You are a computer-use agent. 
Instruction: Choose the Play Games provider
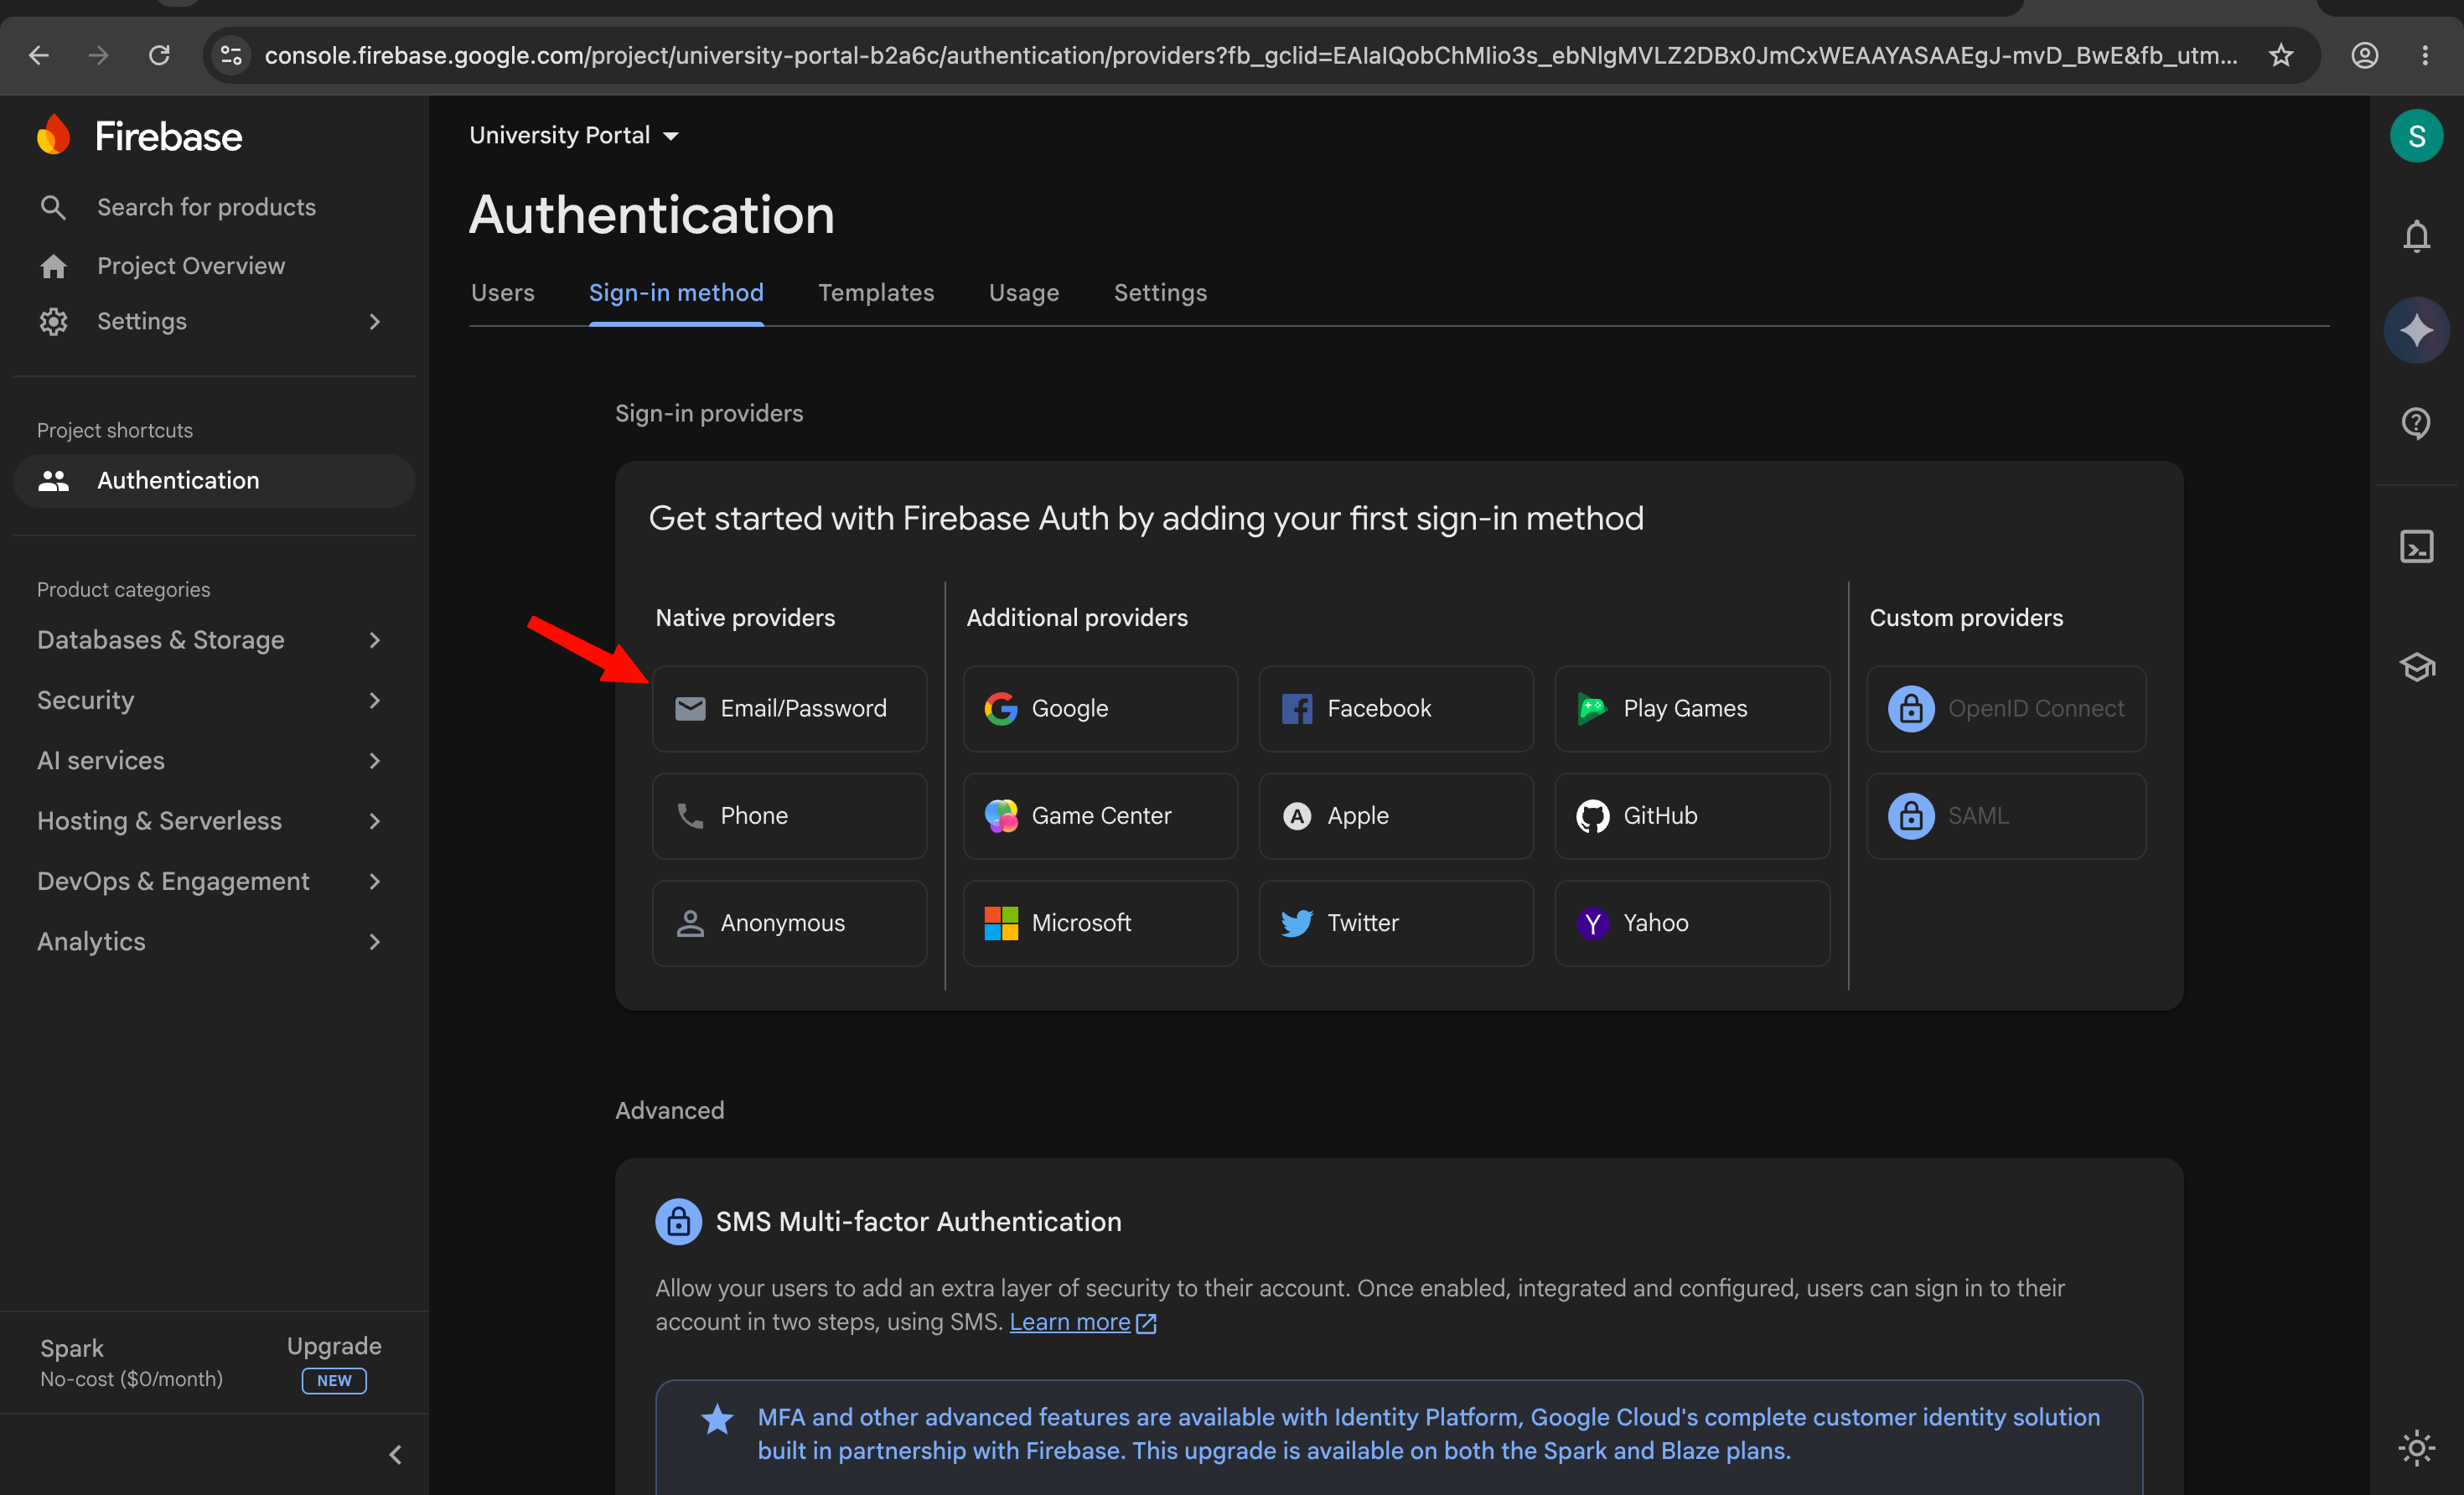click(x=1692, y=708)
